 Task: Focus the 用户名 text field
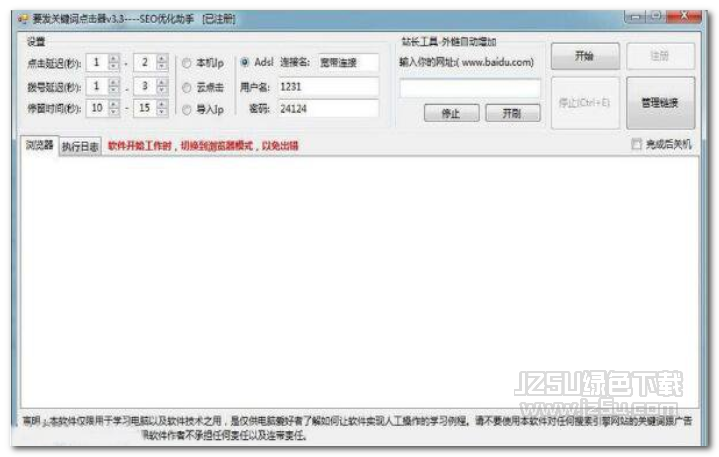point(327,86)
